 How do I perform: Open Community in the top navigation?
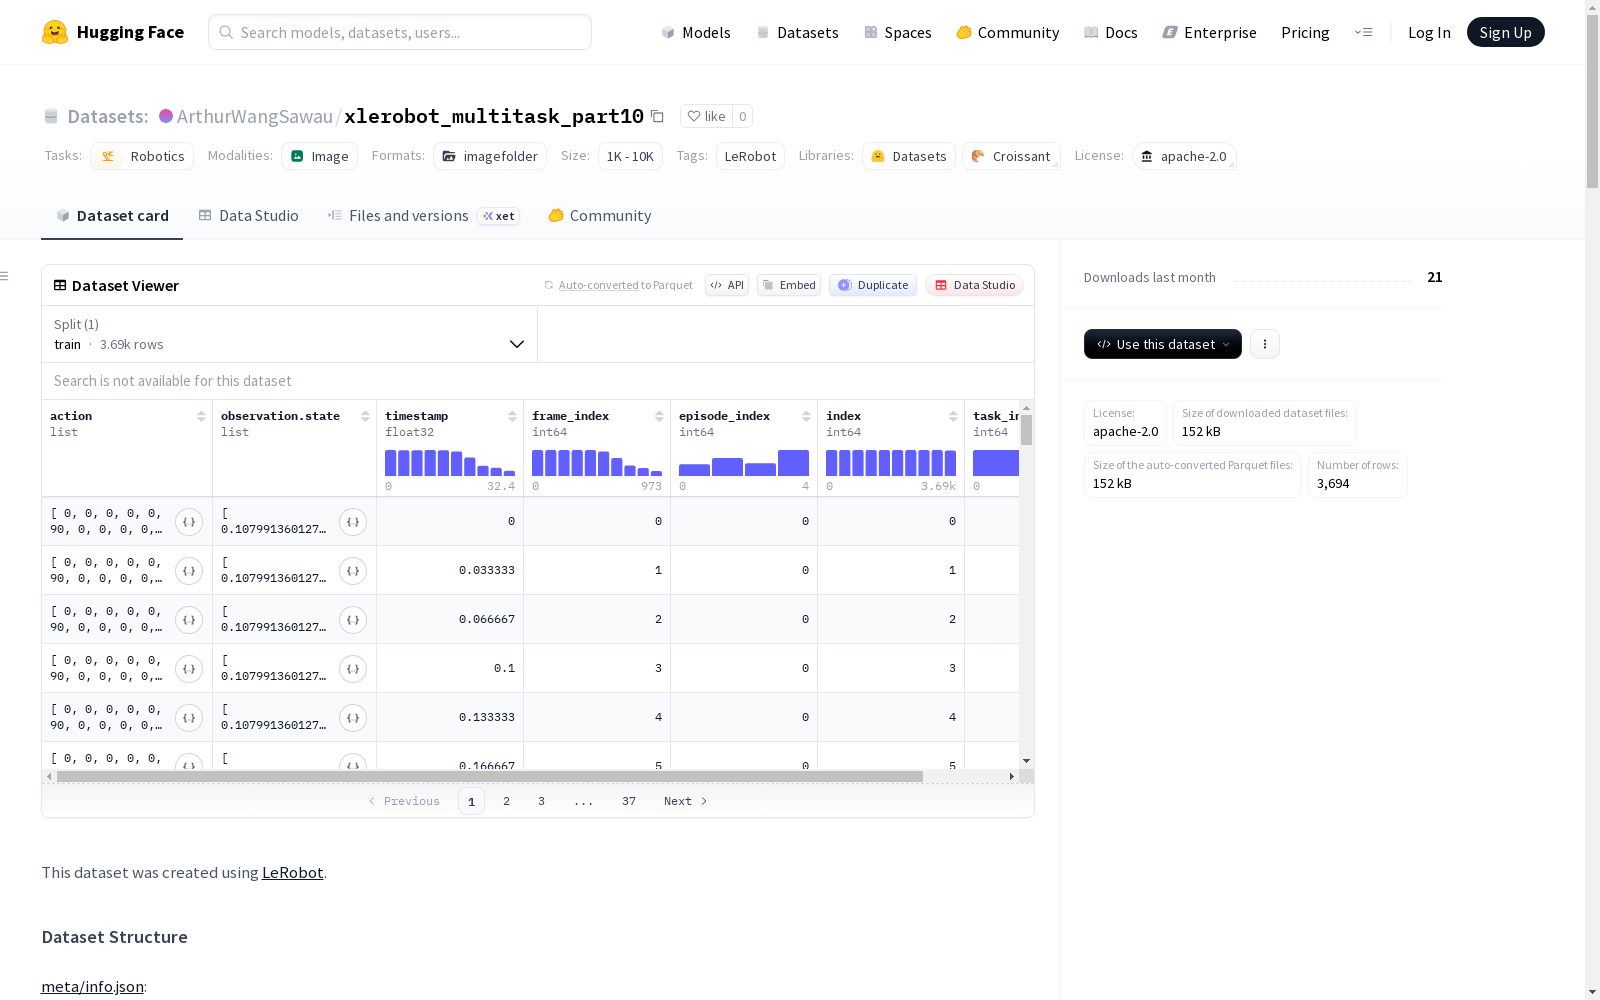tap(1008, 32)
